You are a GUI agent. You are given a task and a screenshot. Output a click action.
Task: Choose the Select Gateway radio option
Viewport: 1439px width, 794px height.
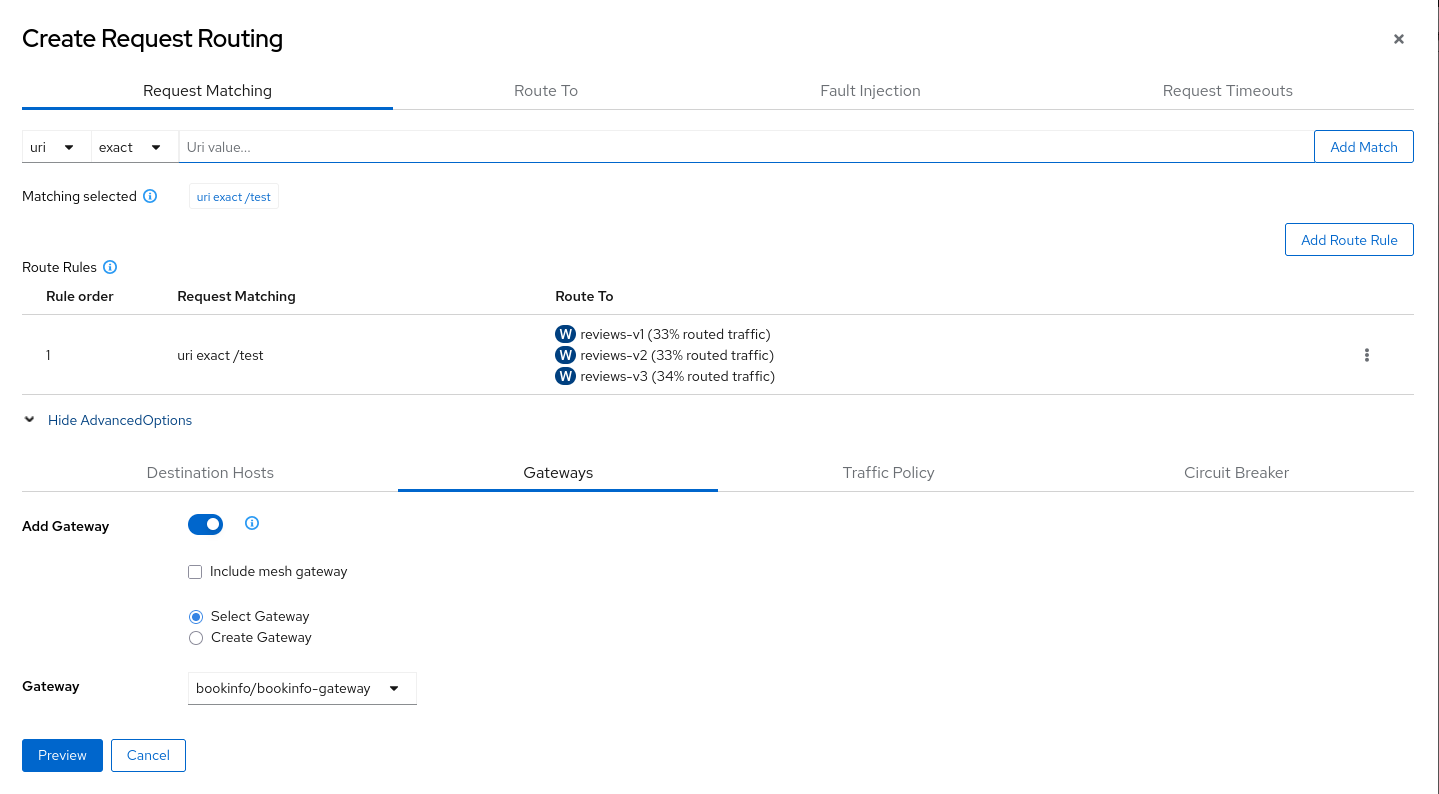click(x=196, y=617)
